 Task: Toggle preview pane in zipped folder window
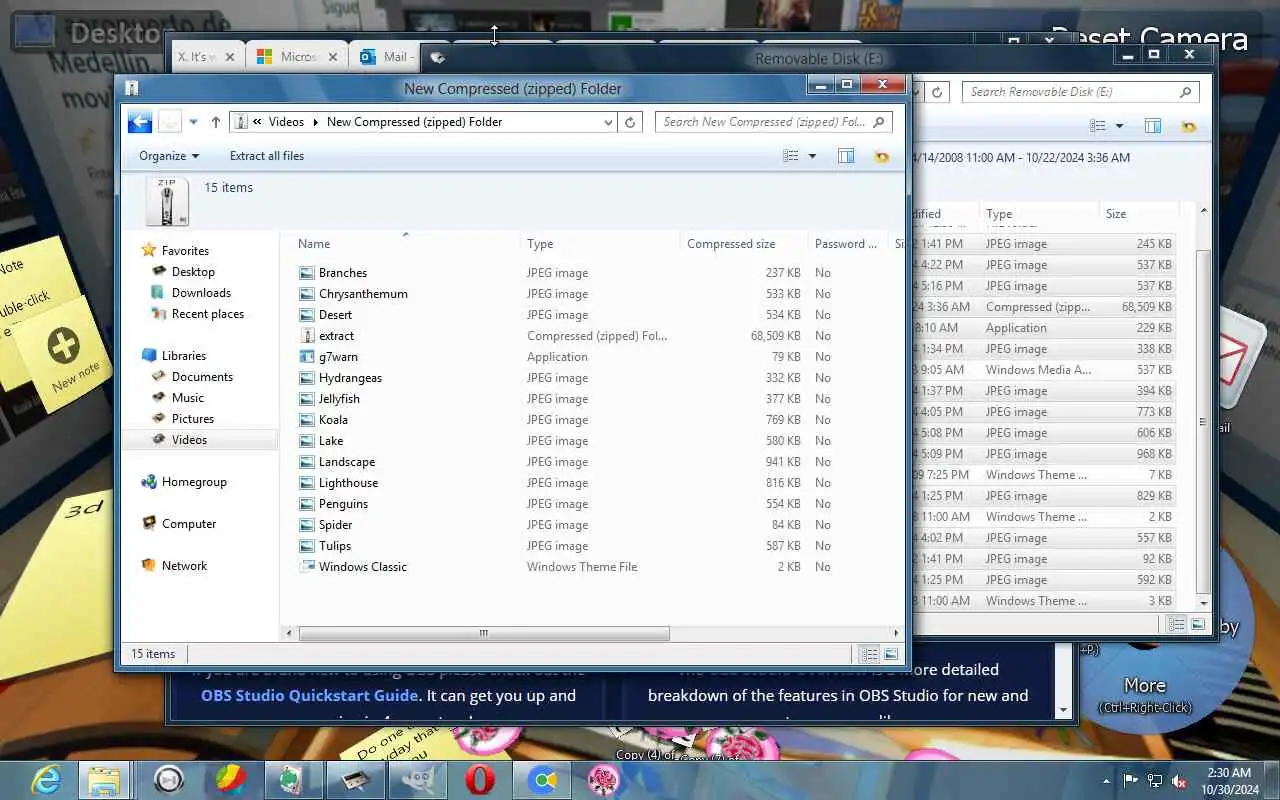pyautogui.click(x=846, y=156)
